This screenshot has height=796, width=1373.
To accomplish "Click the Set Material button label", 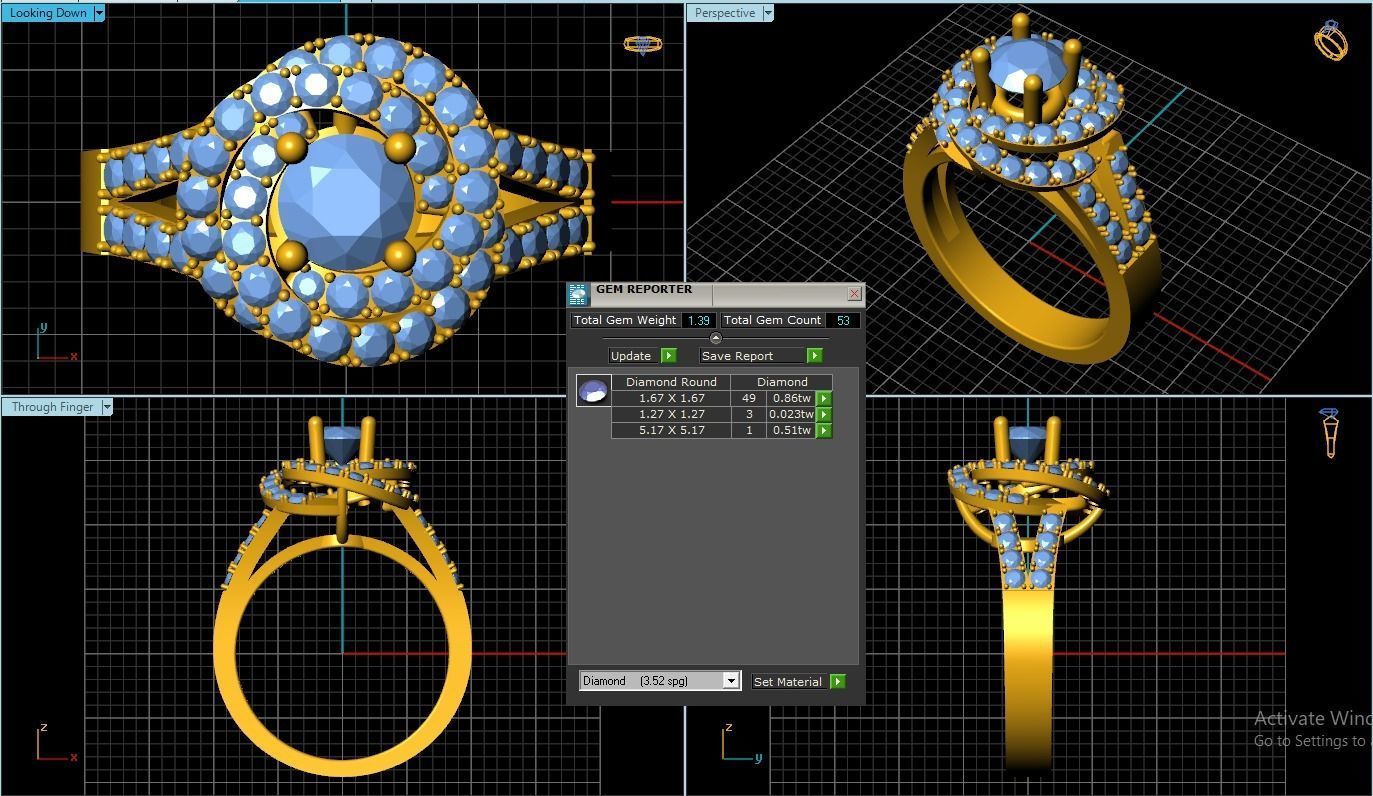I will [x=788, y=682].
